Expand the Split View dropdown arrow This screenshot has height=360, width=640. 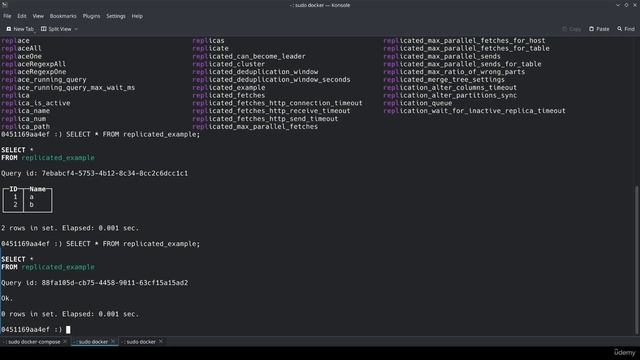point(76,29)
